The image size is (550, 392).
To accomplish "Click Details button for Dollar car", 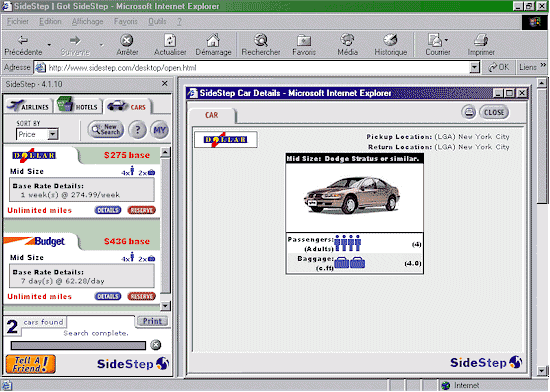I will [108, 210].
